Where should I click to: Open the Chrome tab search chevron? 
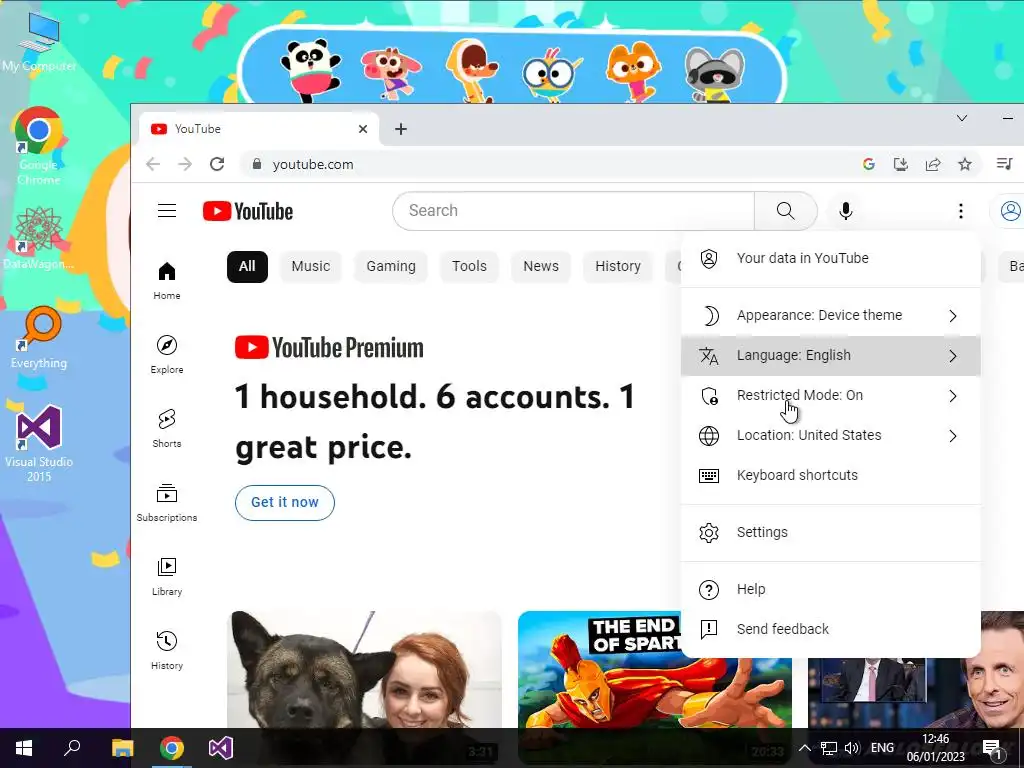pos(961,118)
